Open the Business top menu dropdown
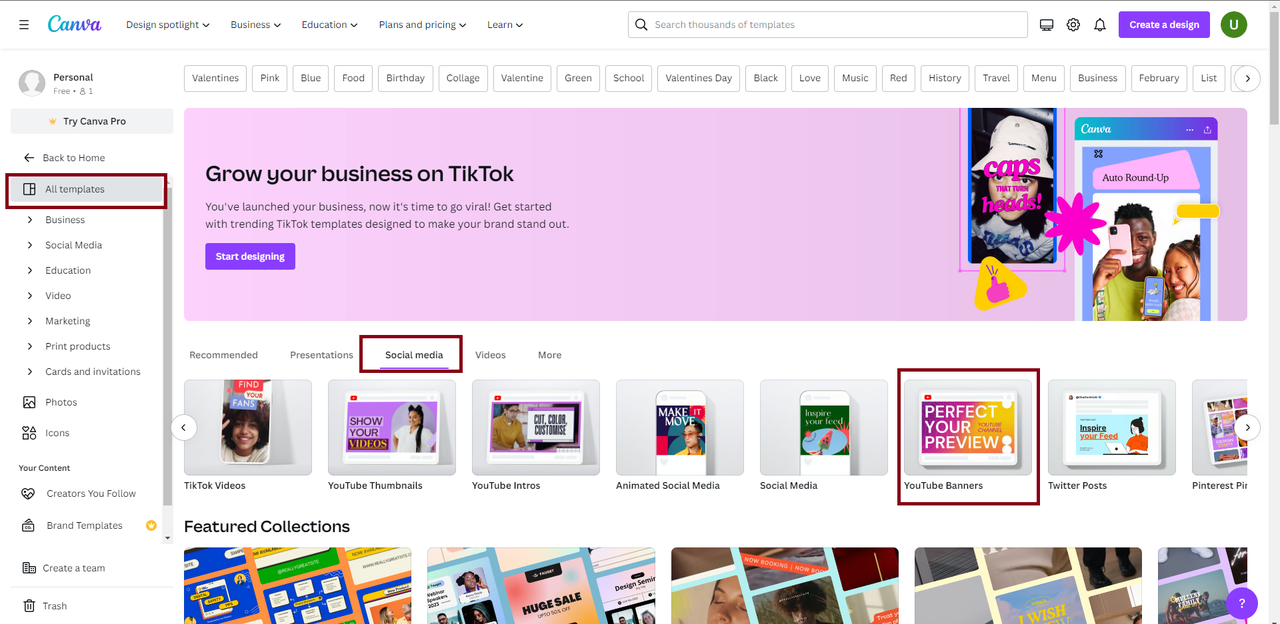The height and width of the screenshot is (624, 1280). tap(256, 25)
